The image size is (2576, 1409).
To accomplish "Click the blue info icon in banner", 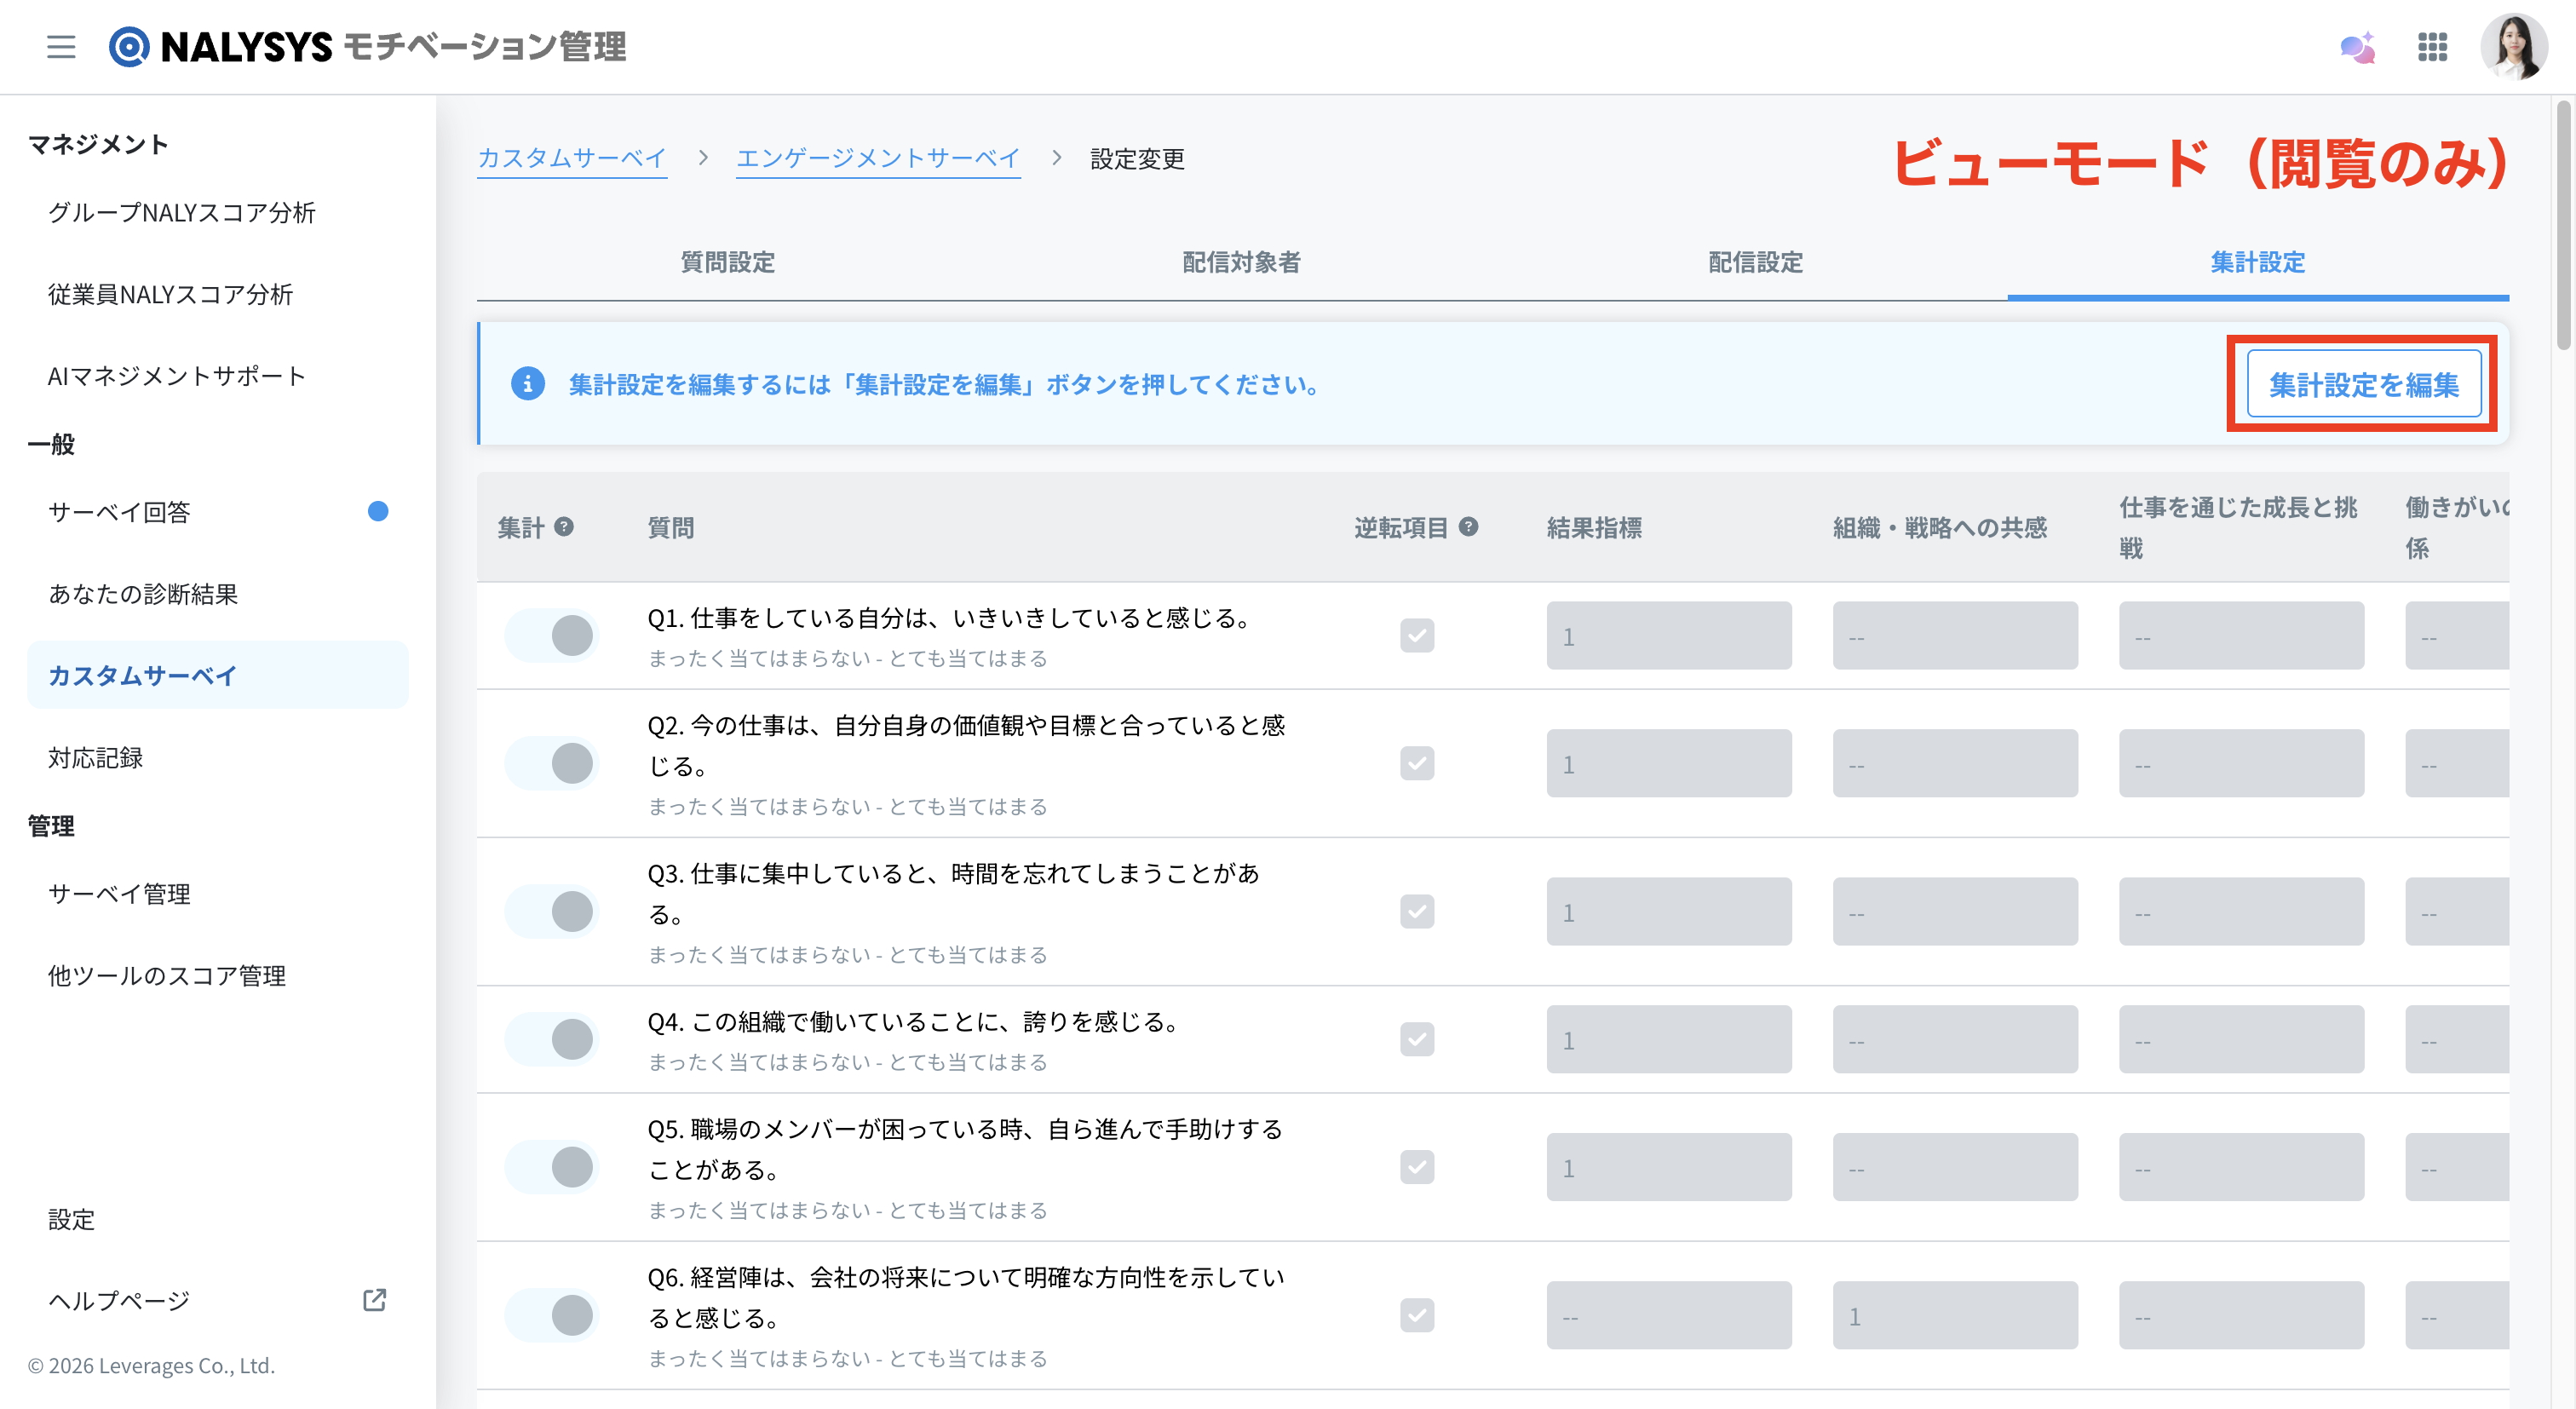I will point(528,384).
